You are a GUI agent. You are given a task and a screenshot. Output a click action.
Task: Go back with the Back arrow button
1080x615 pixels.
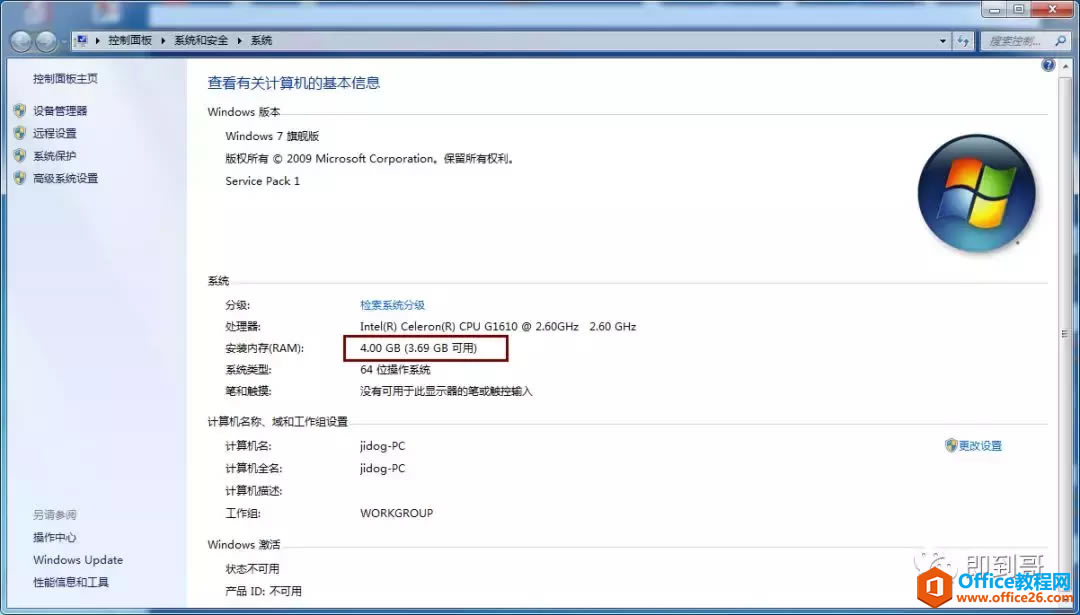tap(22, 41)
